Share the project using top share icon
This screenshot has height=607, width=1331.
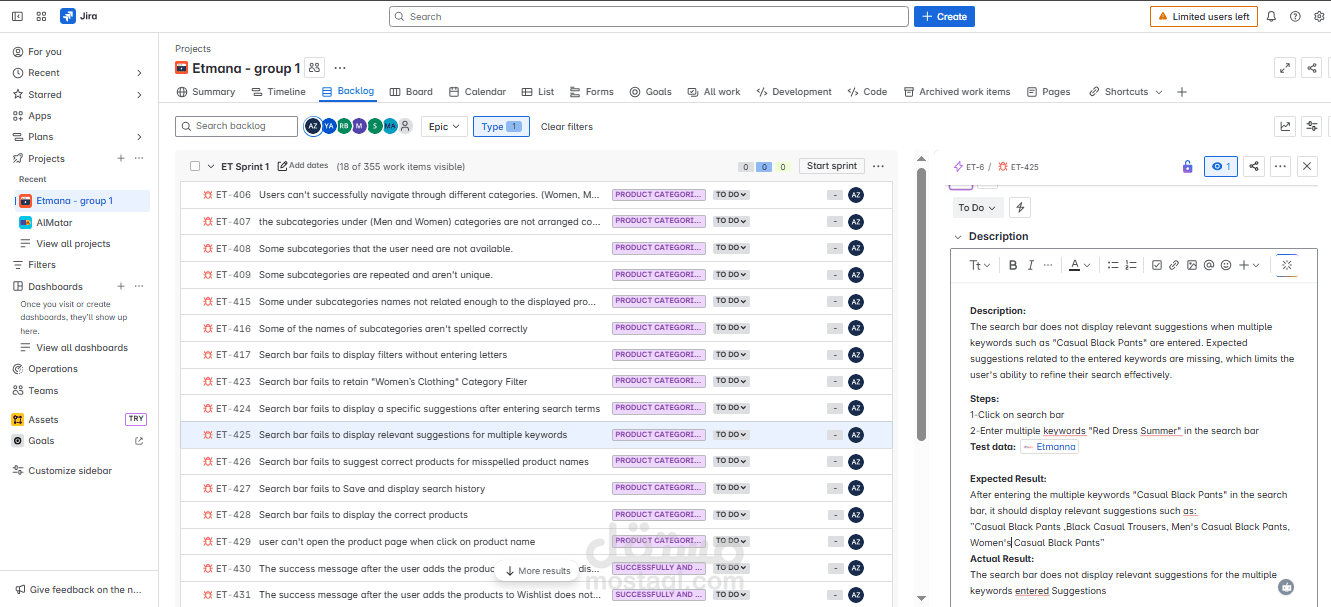tap(1312, 67)
